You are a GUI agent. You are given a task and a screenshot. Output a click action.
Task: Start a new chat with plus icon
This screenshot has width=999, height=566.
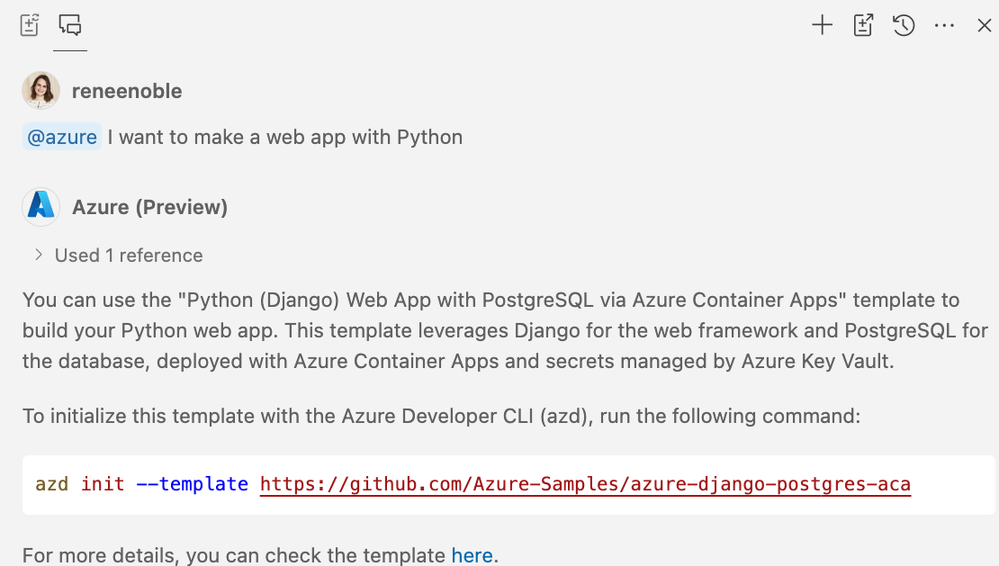(x=822, y=26)
